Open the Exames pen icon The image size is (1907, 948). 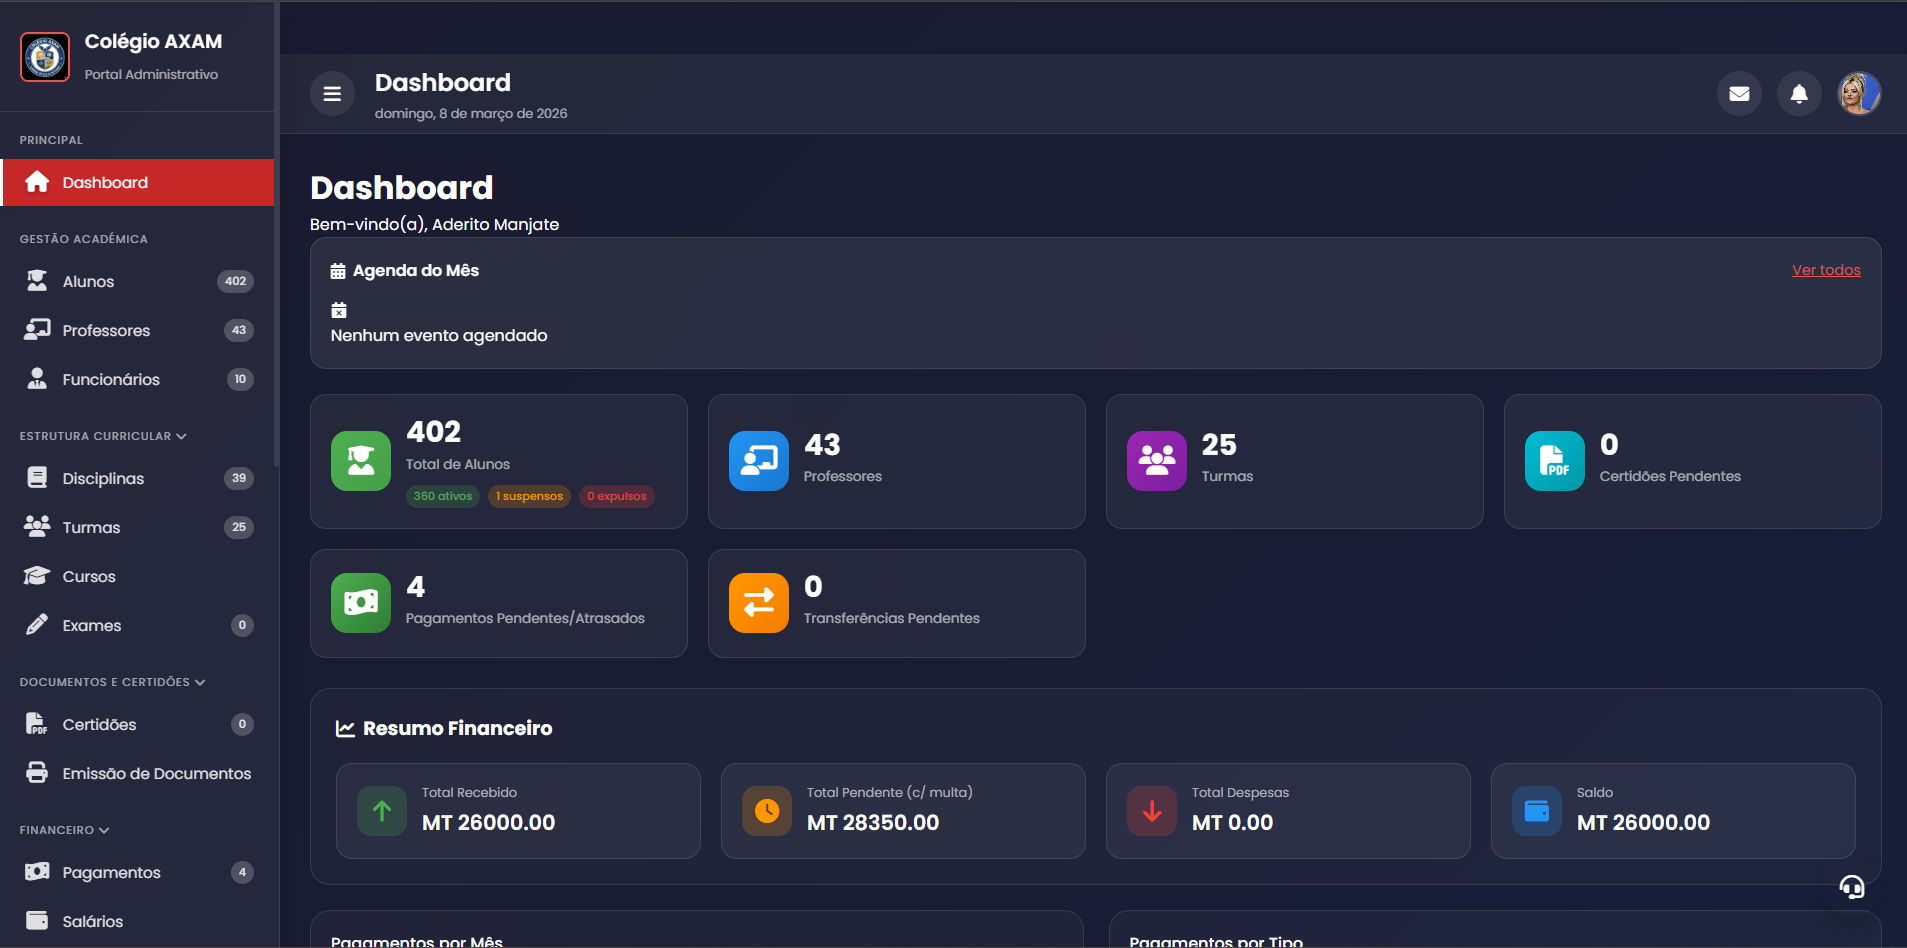pos(37,625)
